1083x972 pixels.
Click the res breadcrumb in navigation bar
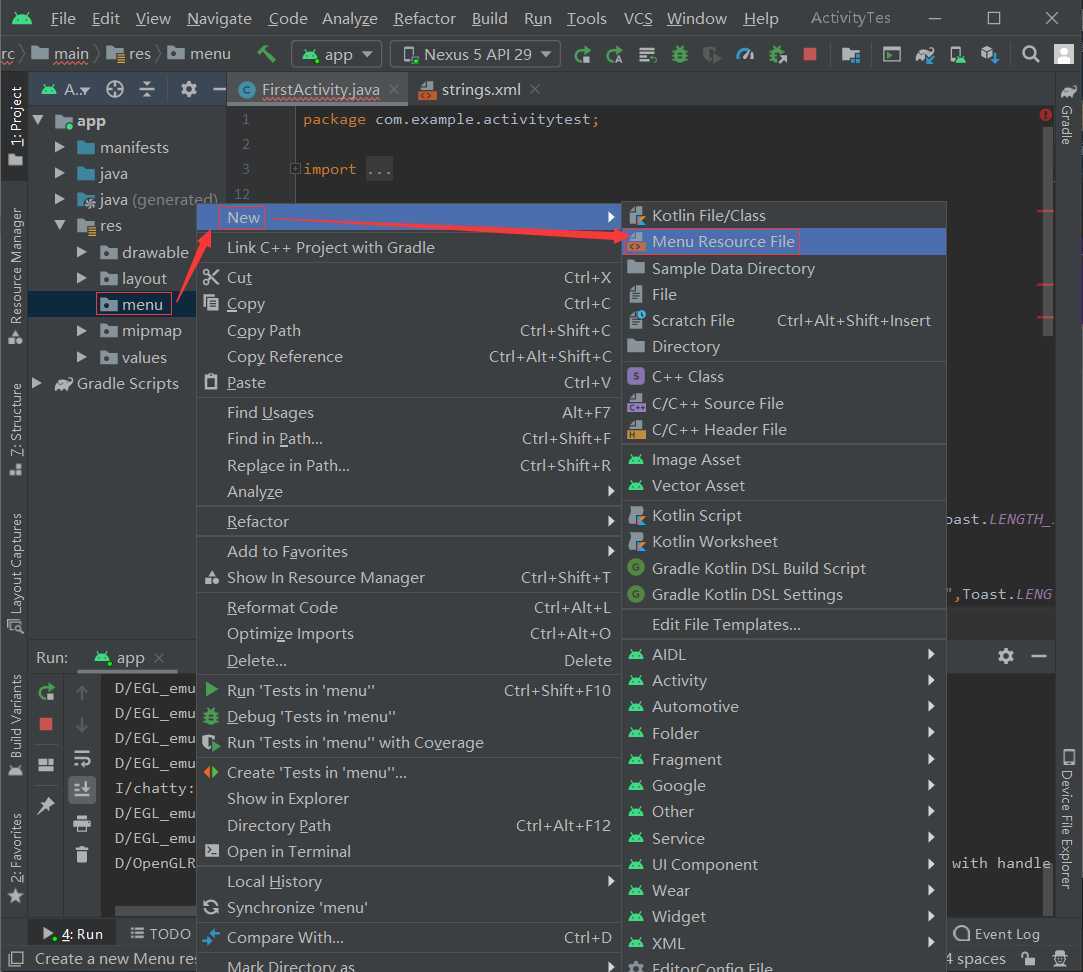(129, 54)
